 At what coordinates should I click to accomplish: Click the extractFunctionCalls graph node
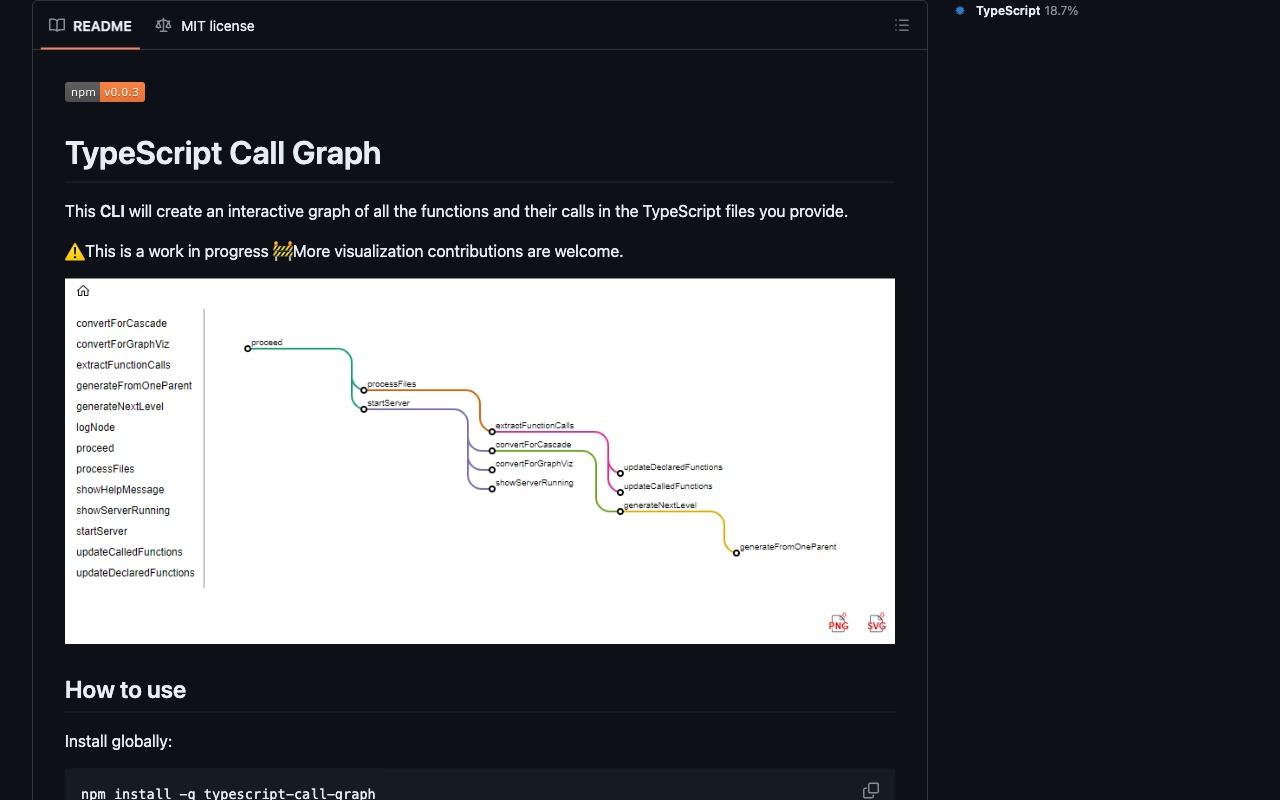pos(492,432)
